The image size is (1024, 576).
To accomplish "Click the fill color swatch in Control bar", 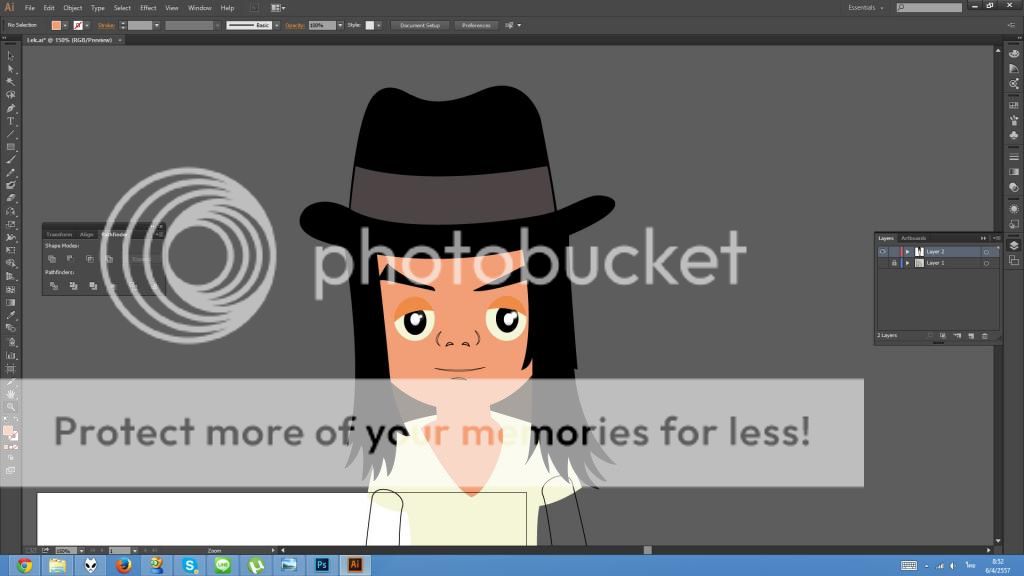I will coord(56,25).
